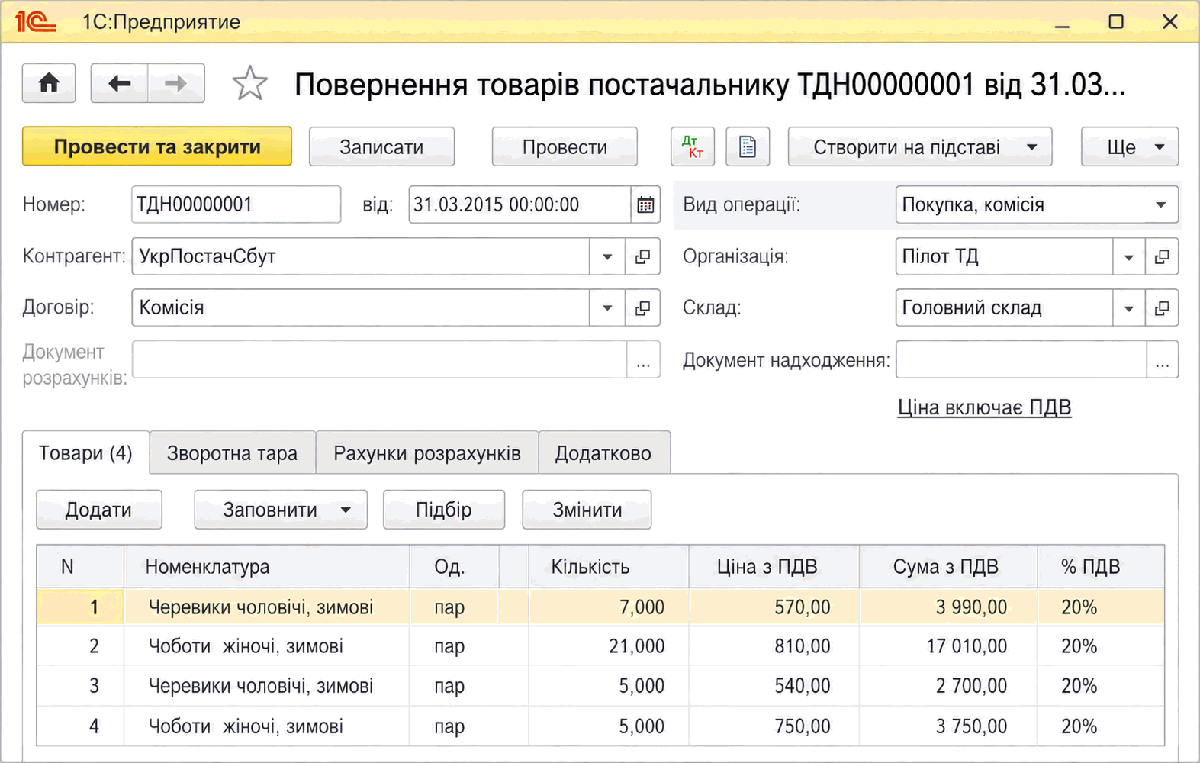Navigate forward with right arrow
The height and width of the screenshot is (763, 1200).
click(176, 84)
